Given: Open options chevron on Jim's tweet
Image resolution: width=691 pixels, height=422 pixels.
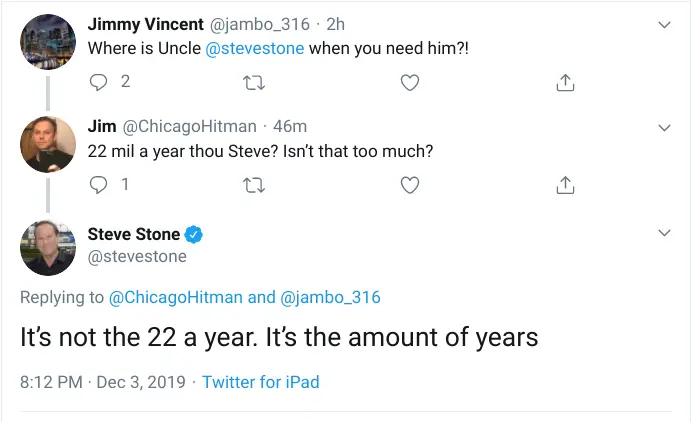Looking at the screenshot, I should (x=665, y=127).
